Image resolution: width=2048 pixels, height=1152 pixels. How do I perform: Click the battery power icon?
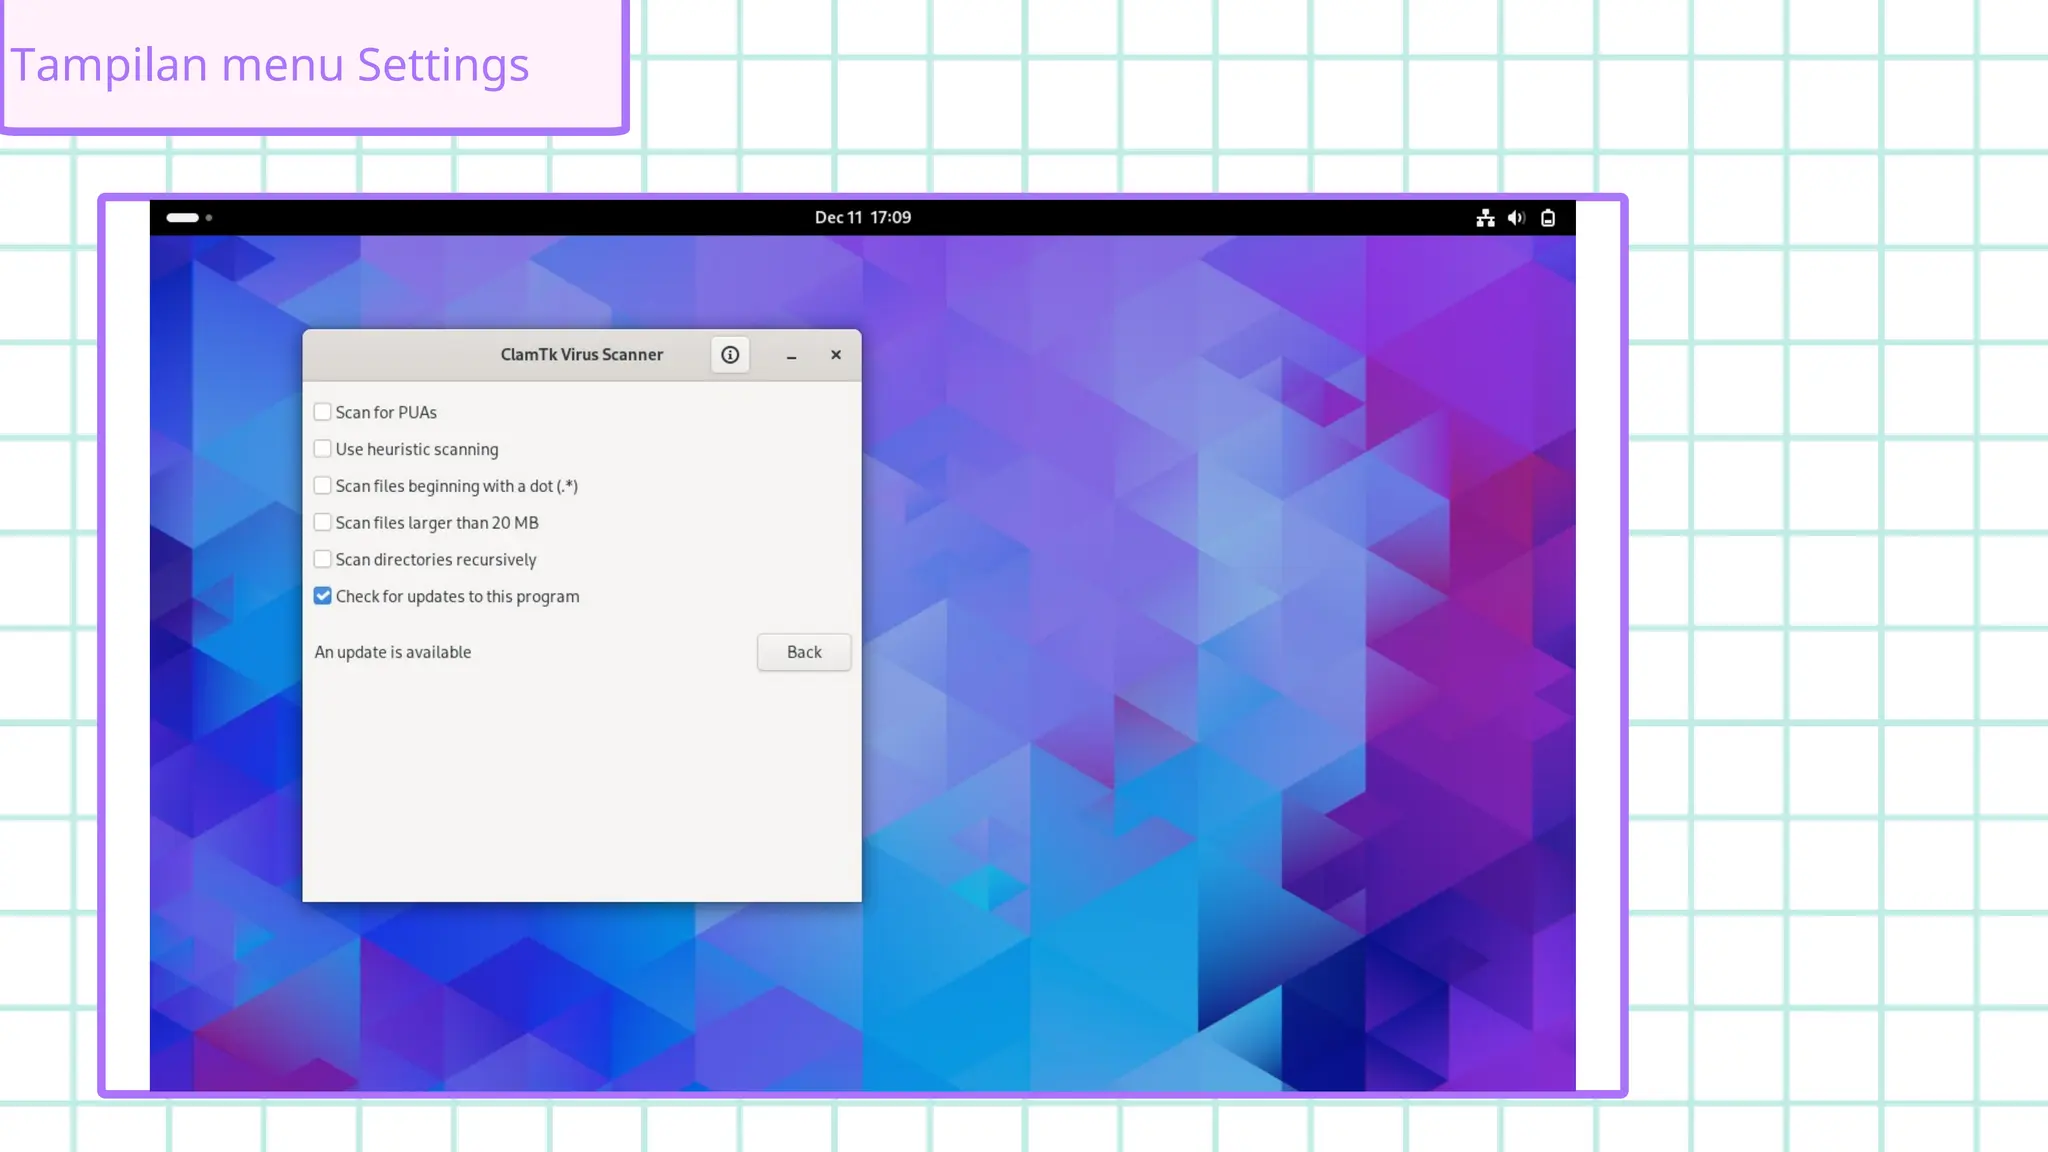click(x=1548, y=218)
